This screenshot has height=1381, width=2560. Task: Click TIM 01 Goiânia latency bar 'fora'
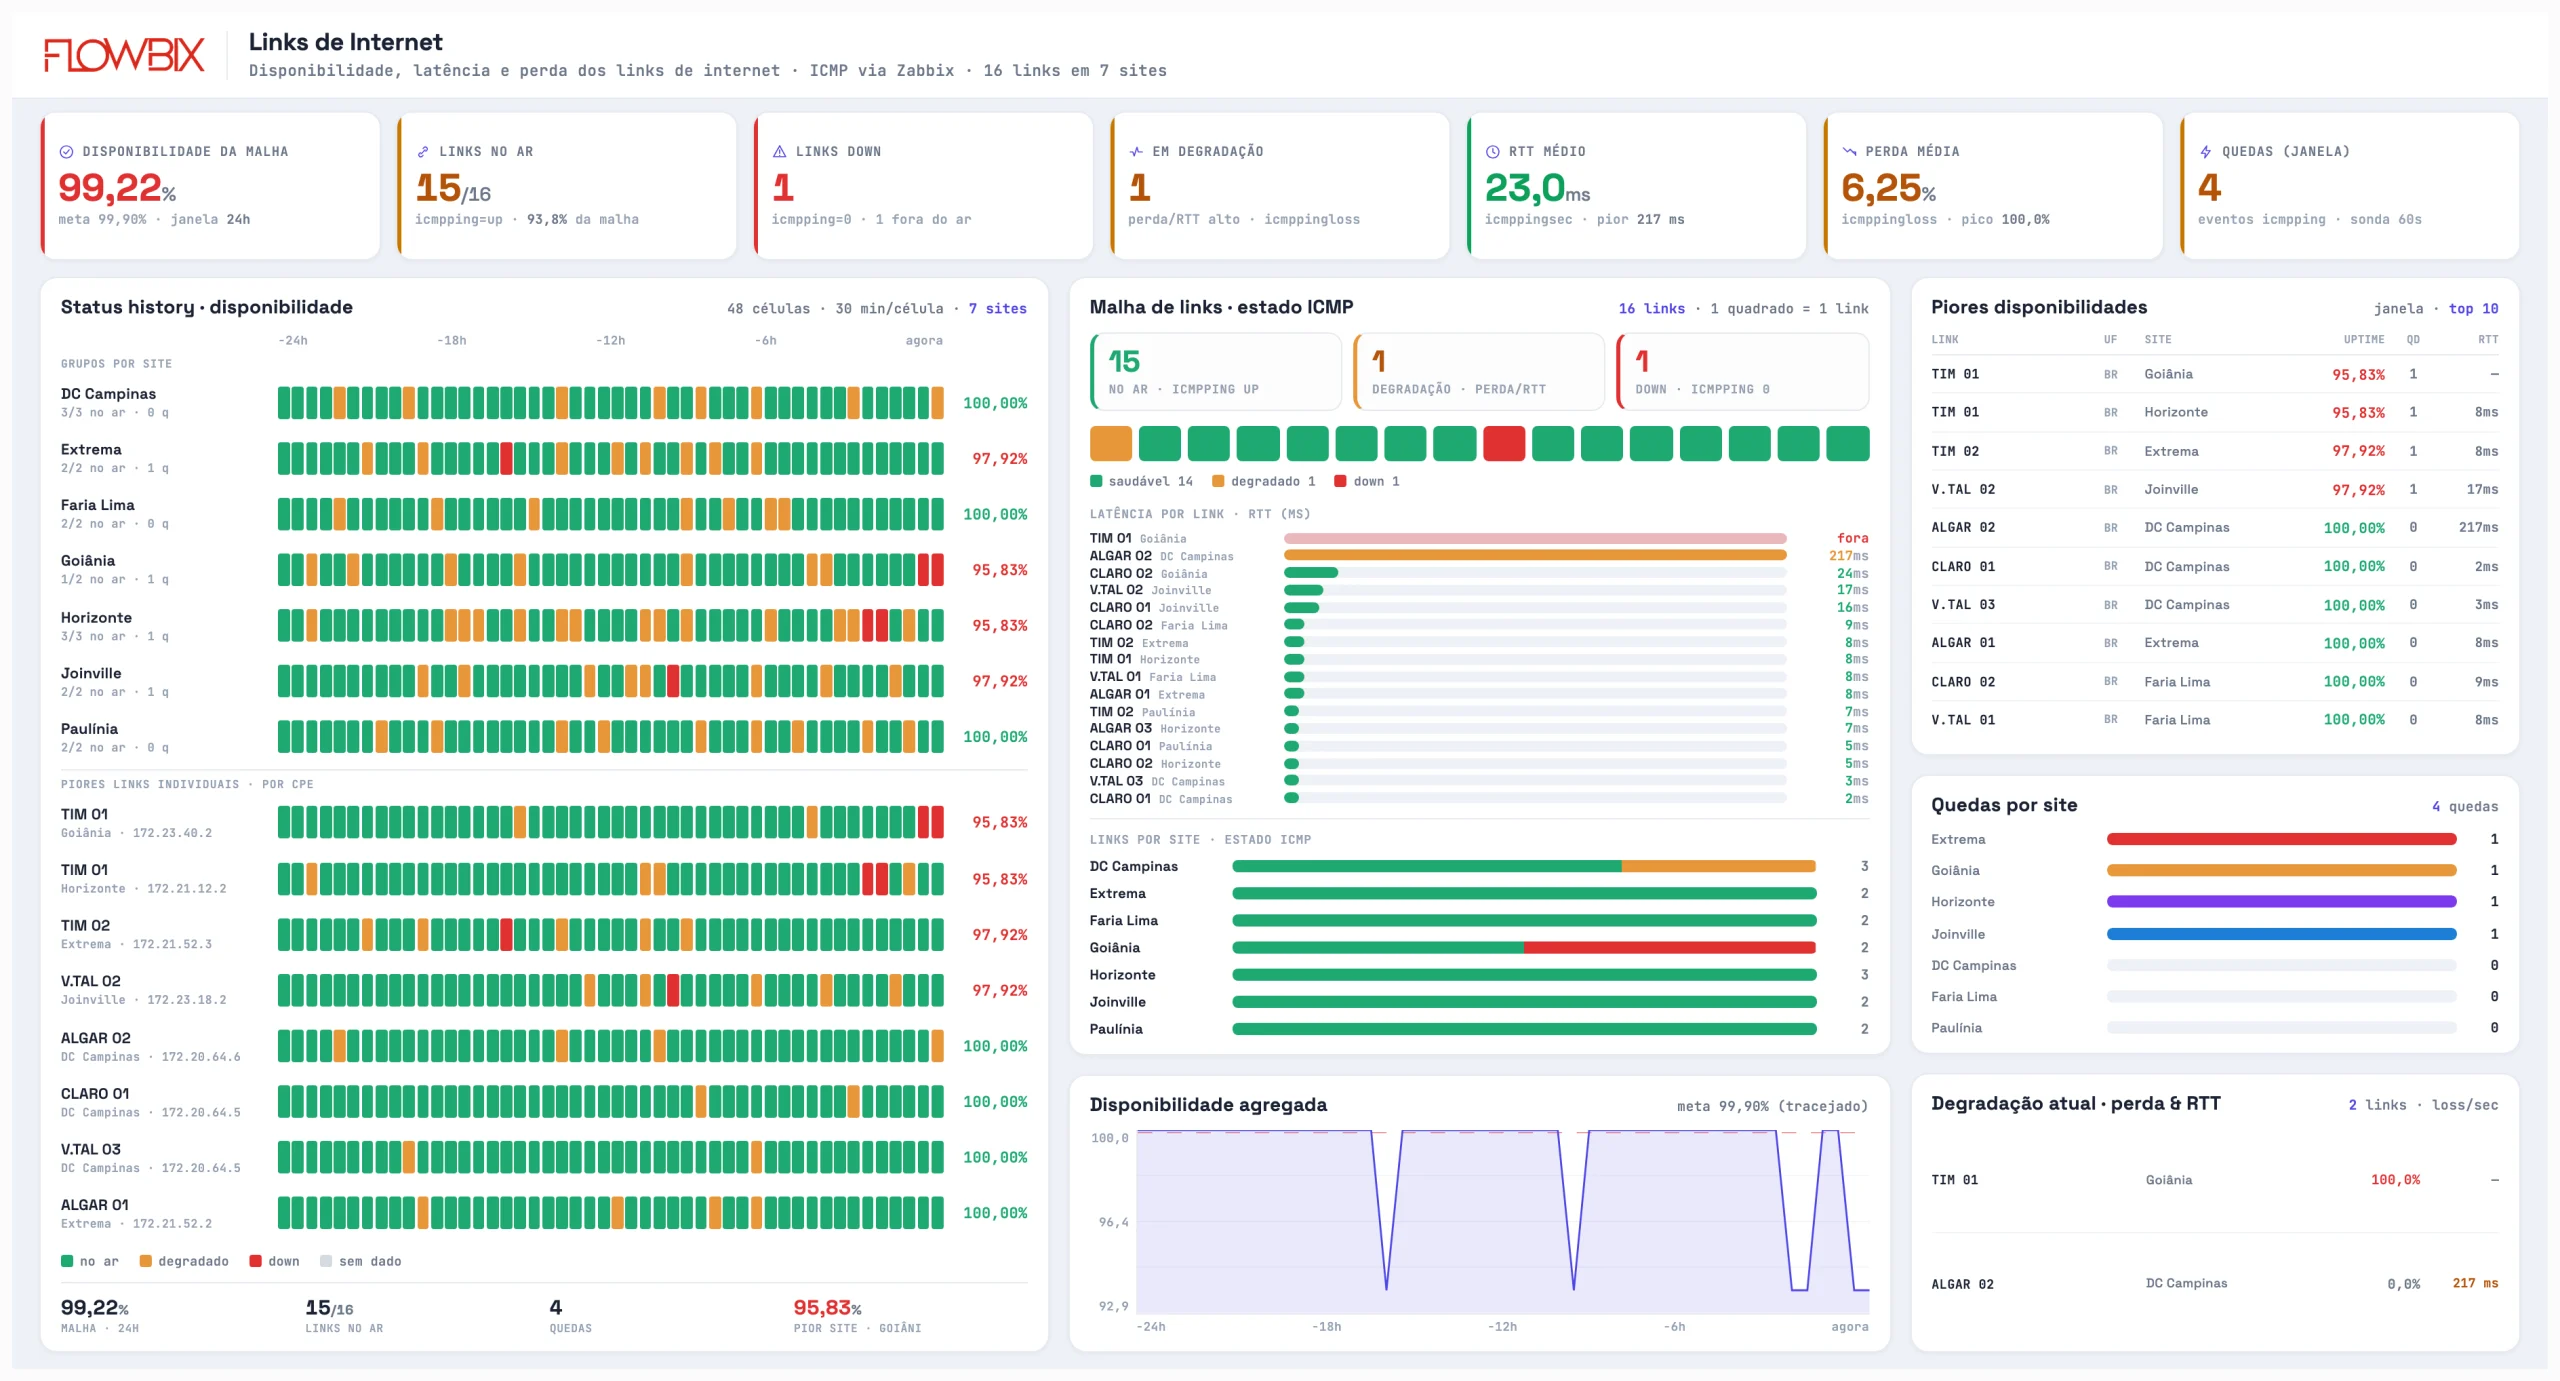pos(1535,538)
